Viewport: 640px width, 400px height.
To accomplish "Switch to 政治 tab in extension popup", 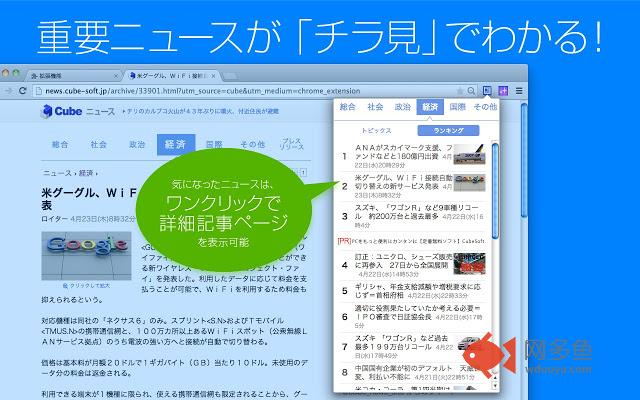I will click(402, 107).
